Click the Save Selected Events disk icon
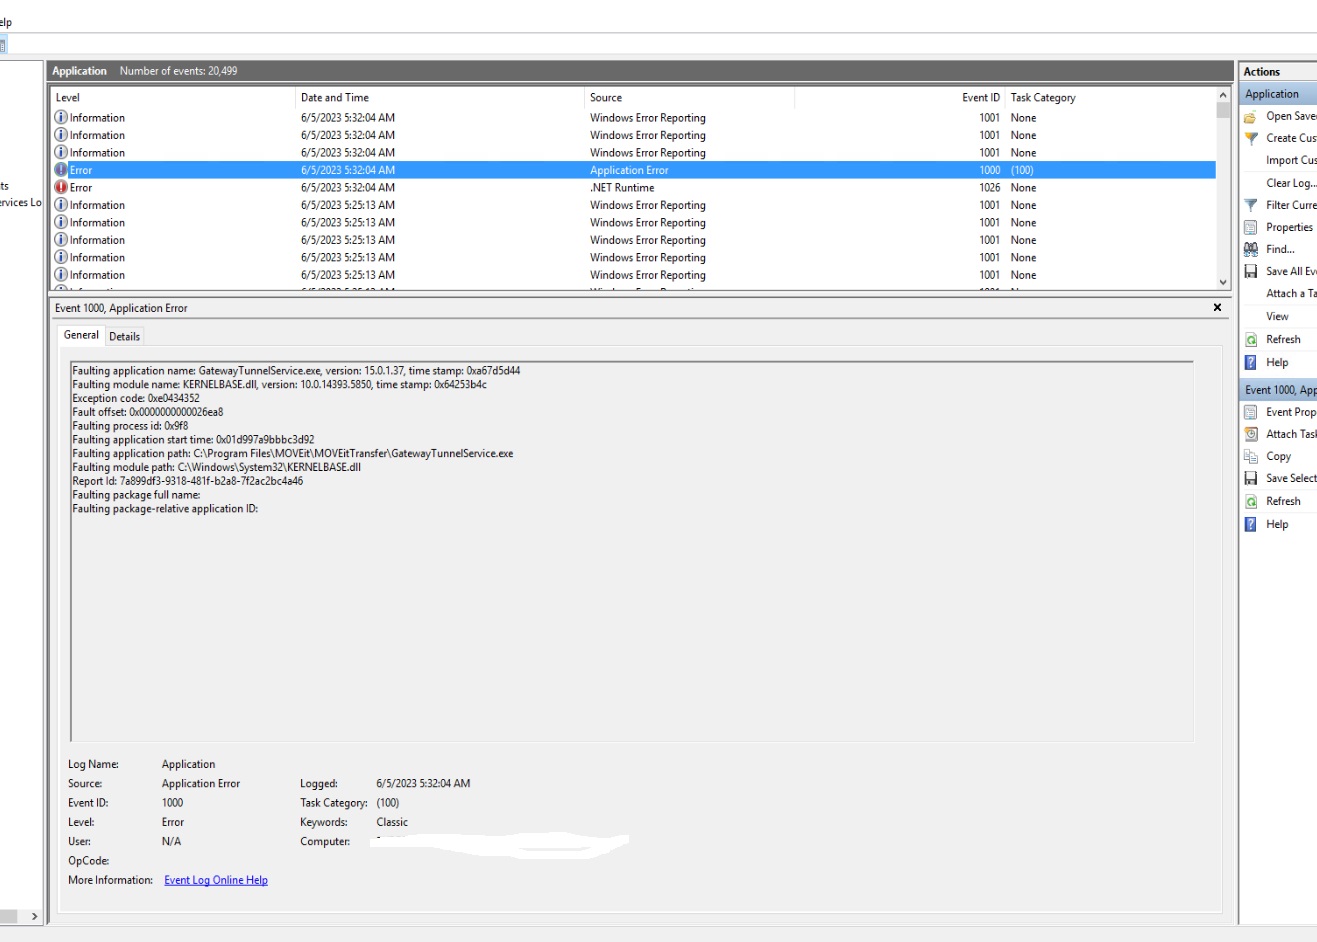Image resolution: width=1317 pixels, height=942 pixels. point(1250,478)
